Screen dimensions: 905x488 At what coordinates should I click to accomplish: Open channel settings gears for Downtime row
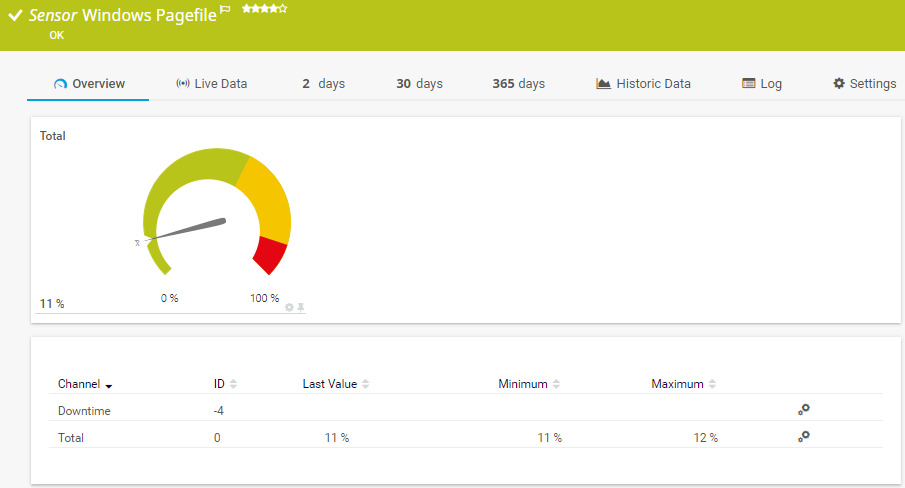(803, 409)
